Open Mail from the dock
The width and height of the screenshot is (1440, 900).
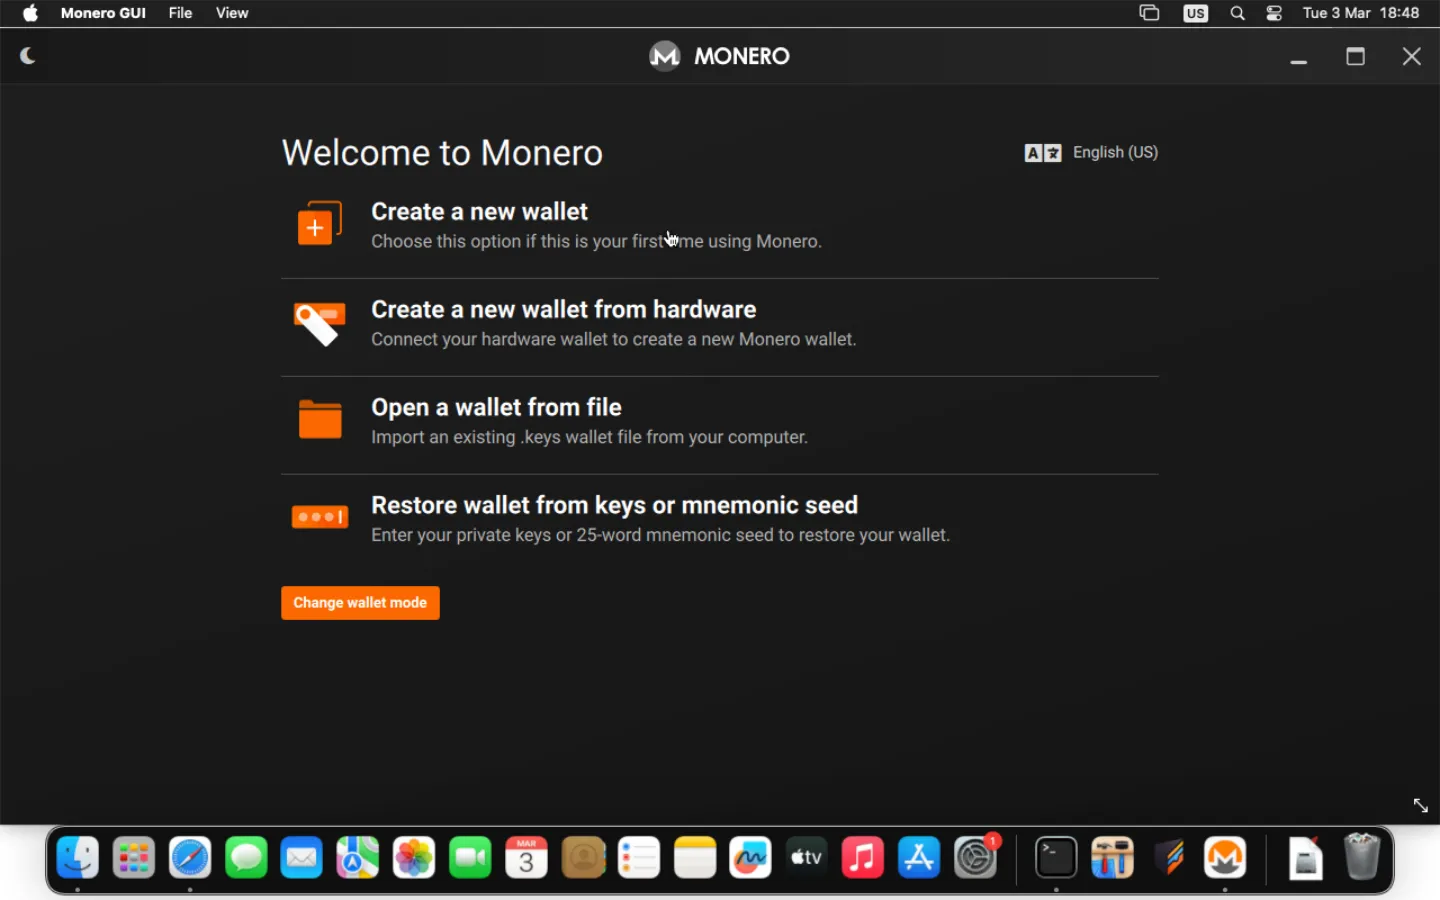(302, 858)
